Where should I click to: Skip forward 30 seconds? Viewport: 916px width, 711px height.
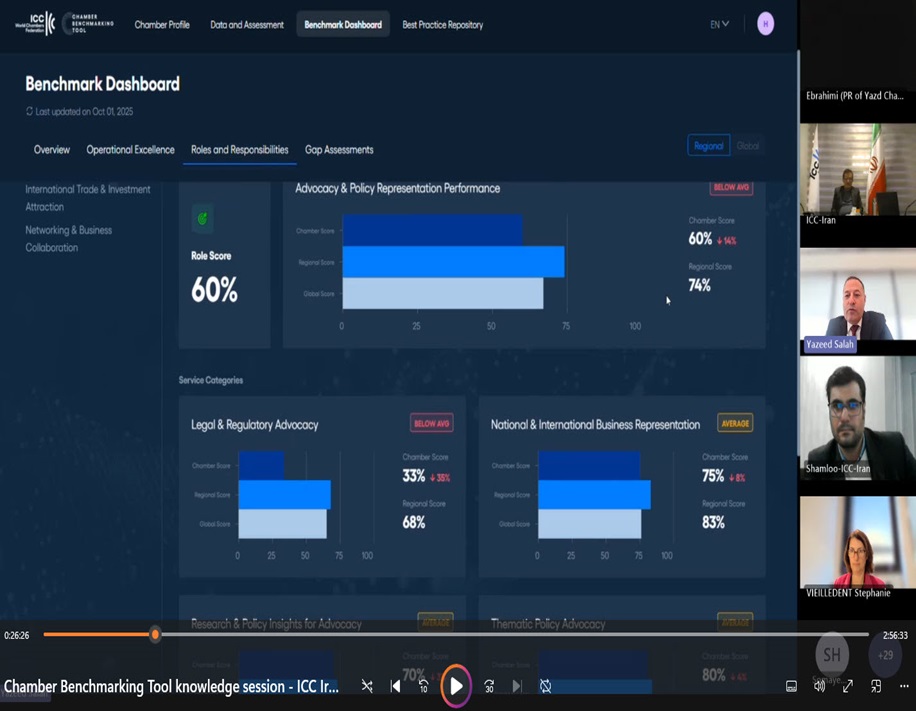489,686
